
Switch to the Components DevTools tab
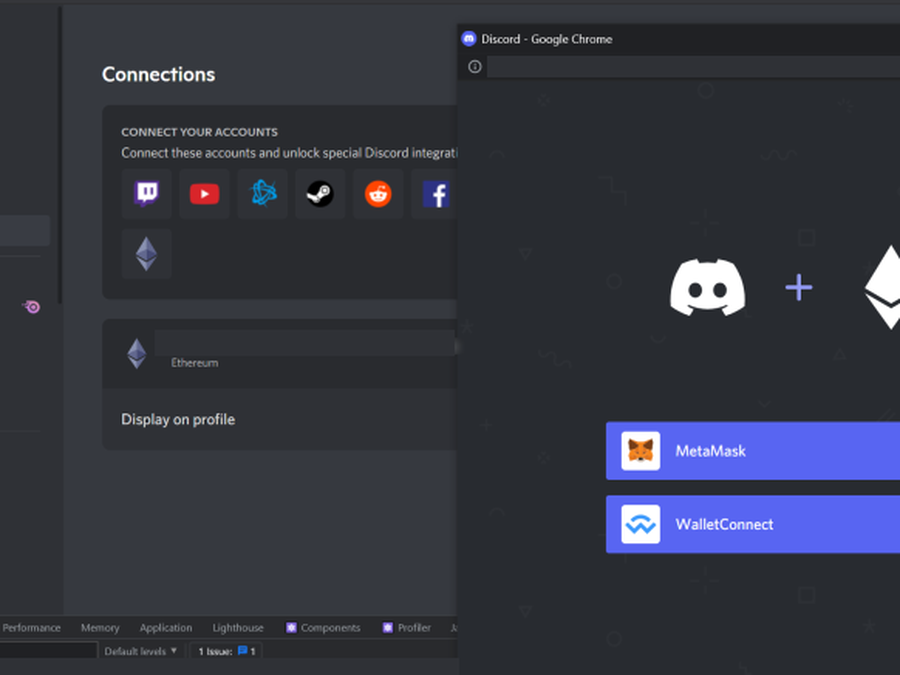coord(323,627)
